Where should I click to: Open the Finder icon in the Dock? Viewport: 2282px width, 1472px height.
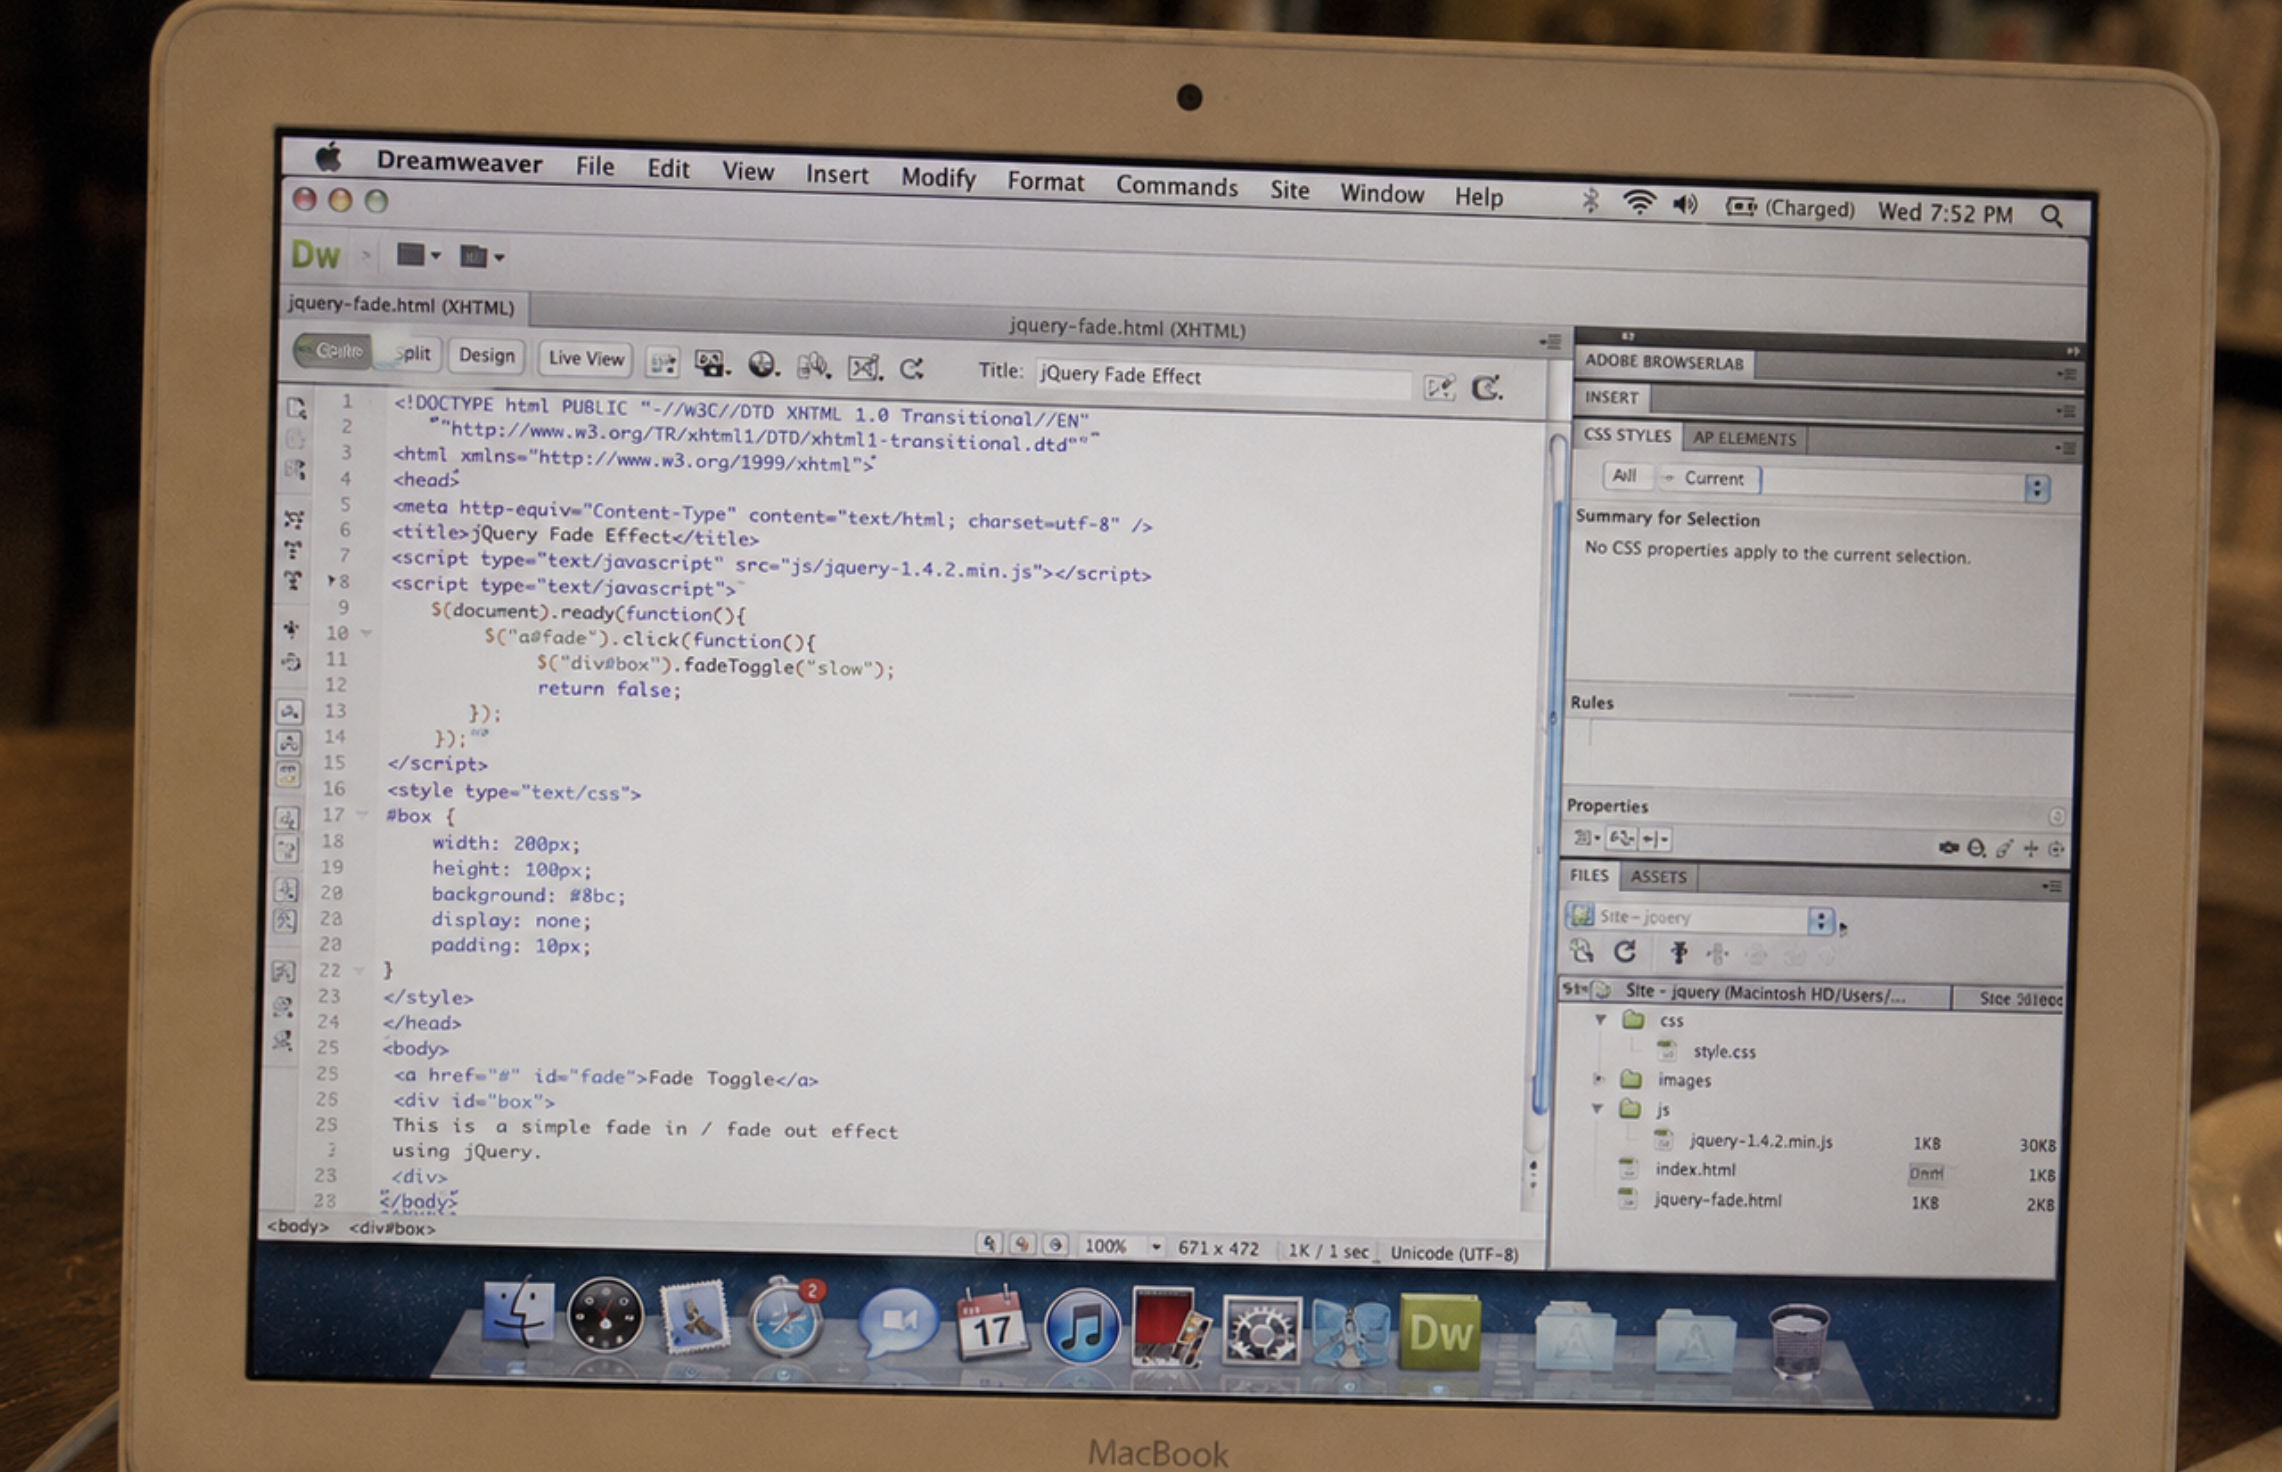pyautogui.click(x=517, y=1312)
